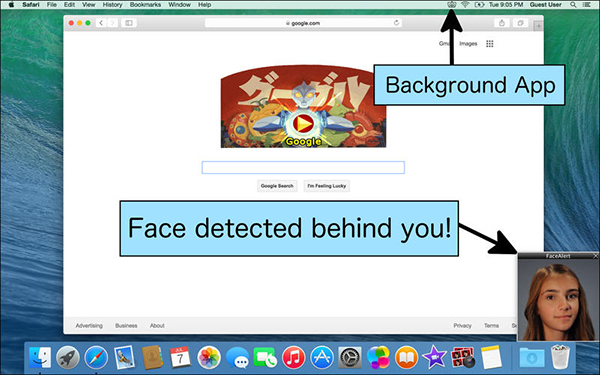Click the FaceAlert detected face image
The height and width of the screenshot is (375, 600).
pos(558,300)
